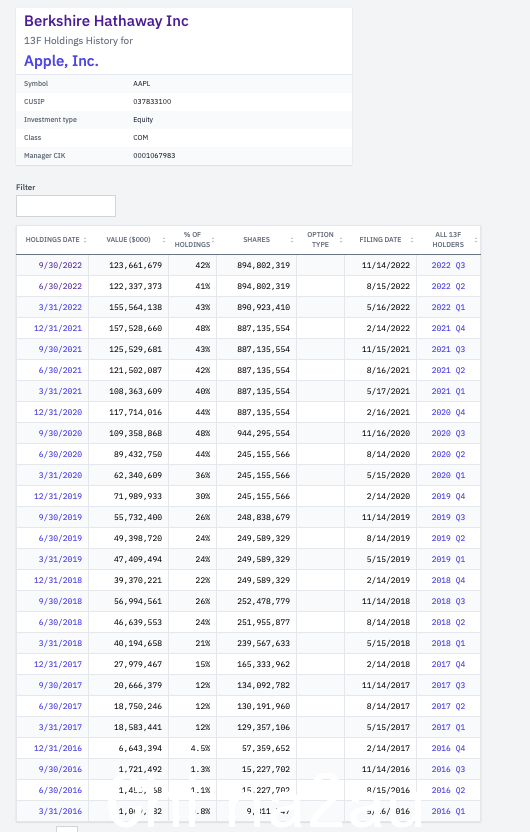Image resolution: width=530 pixels, height=832 pixels.
Task: Sort by All 13F Holders column
Action: (448, 240)
